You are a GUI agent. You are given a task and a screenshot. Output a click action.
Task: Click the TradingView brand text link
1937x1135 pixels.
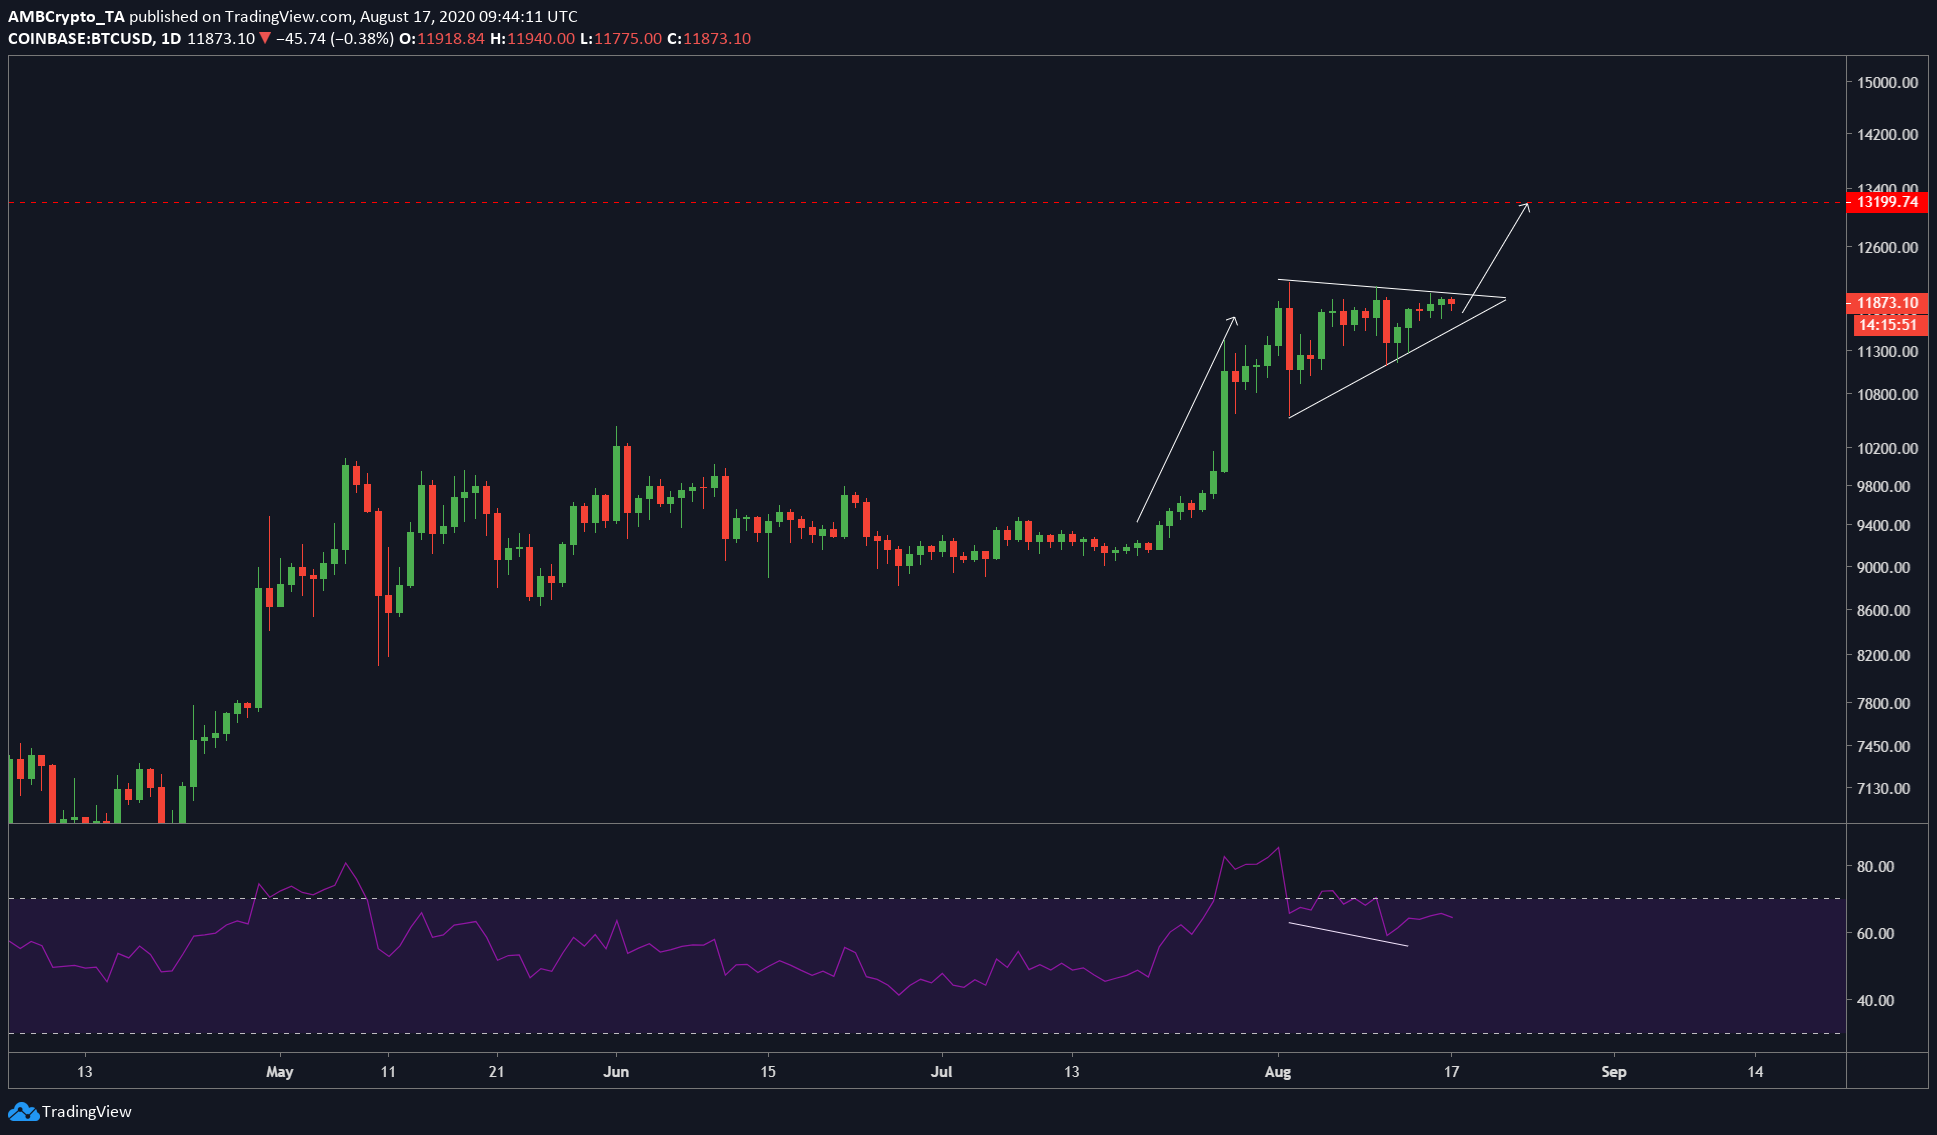[87, 1112]
